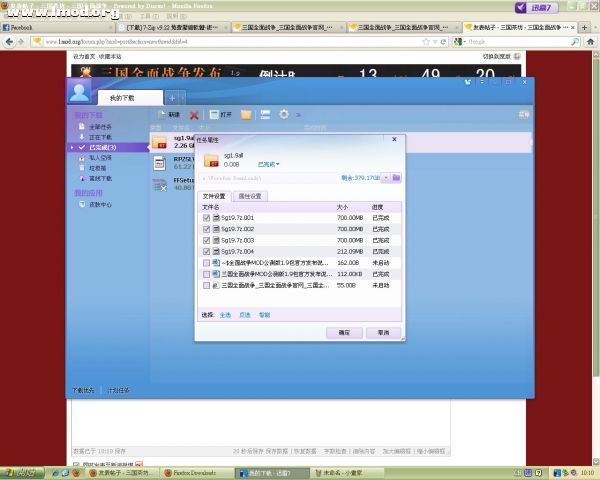
Task: Click the 确定 confirm button
Action: (344, 331)
